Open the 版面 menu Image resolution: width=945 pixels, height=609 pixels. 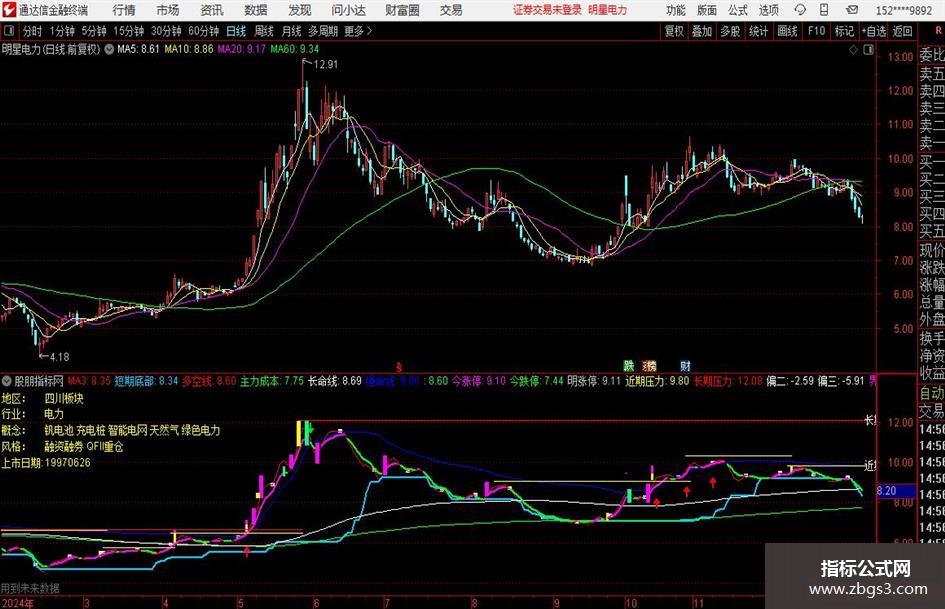point(706,10)
